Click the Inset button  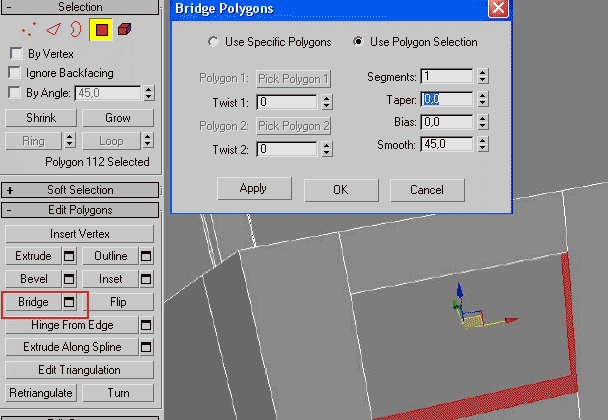[x=111, y=279]
